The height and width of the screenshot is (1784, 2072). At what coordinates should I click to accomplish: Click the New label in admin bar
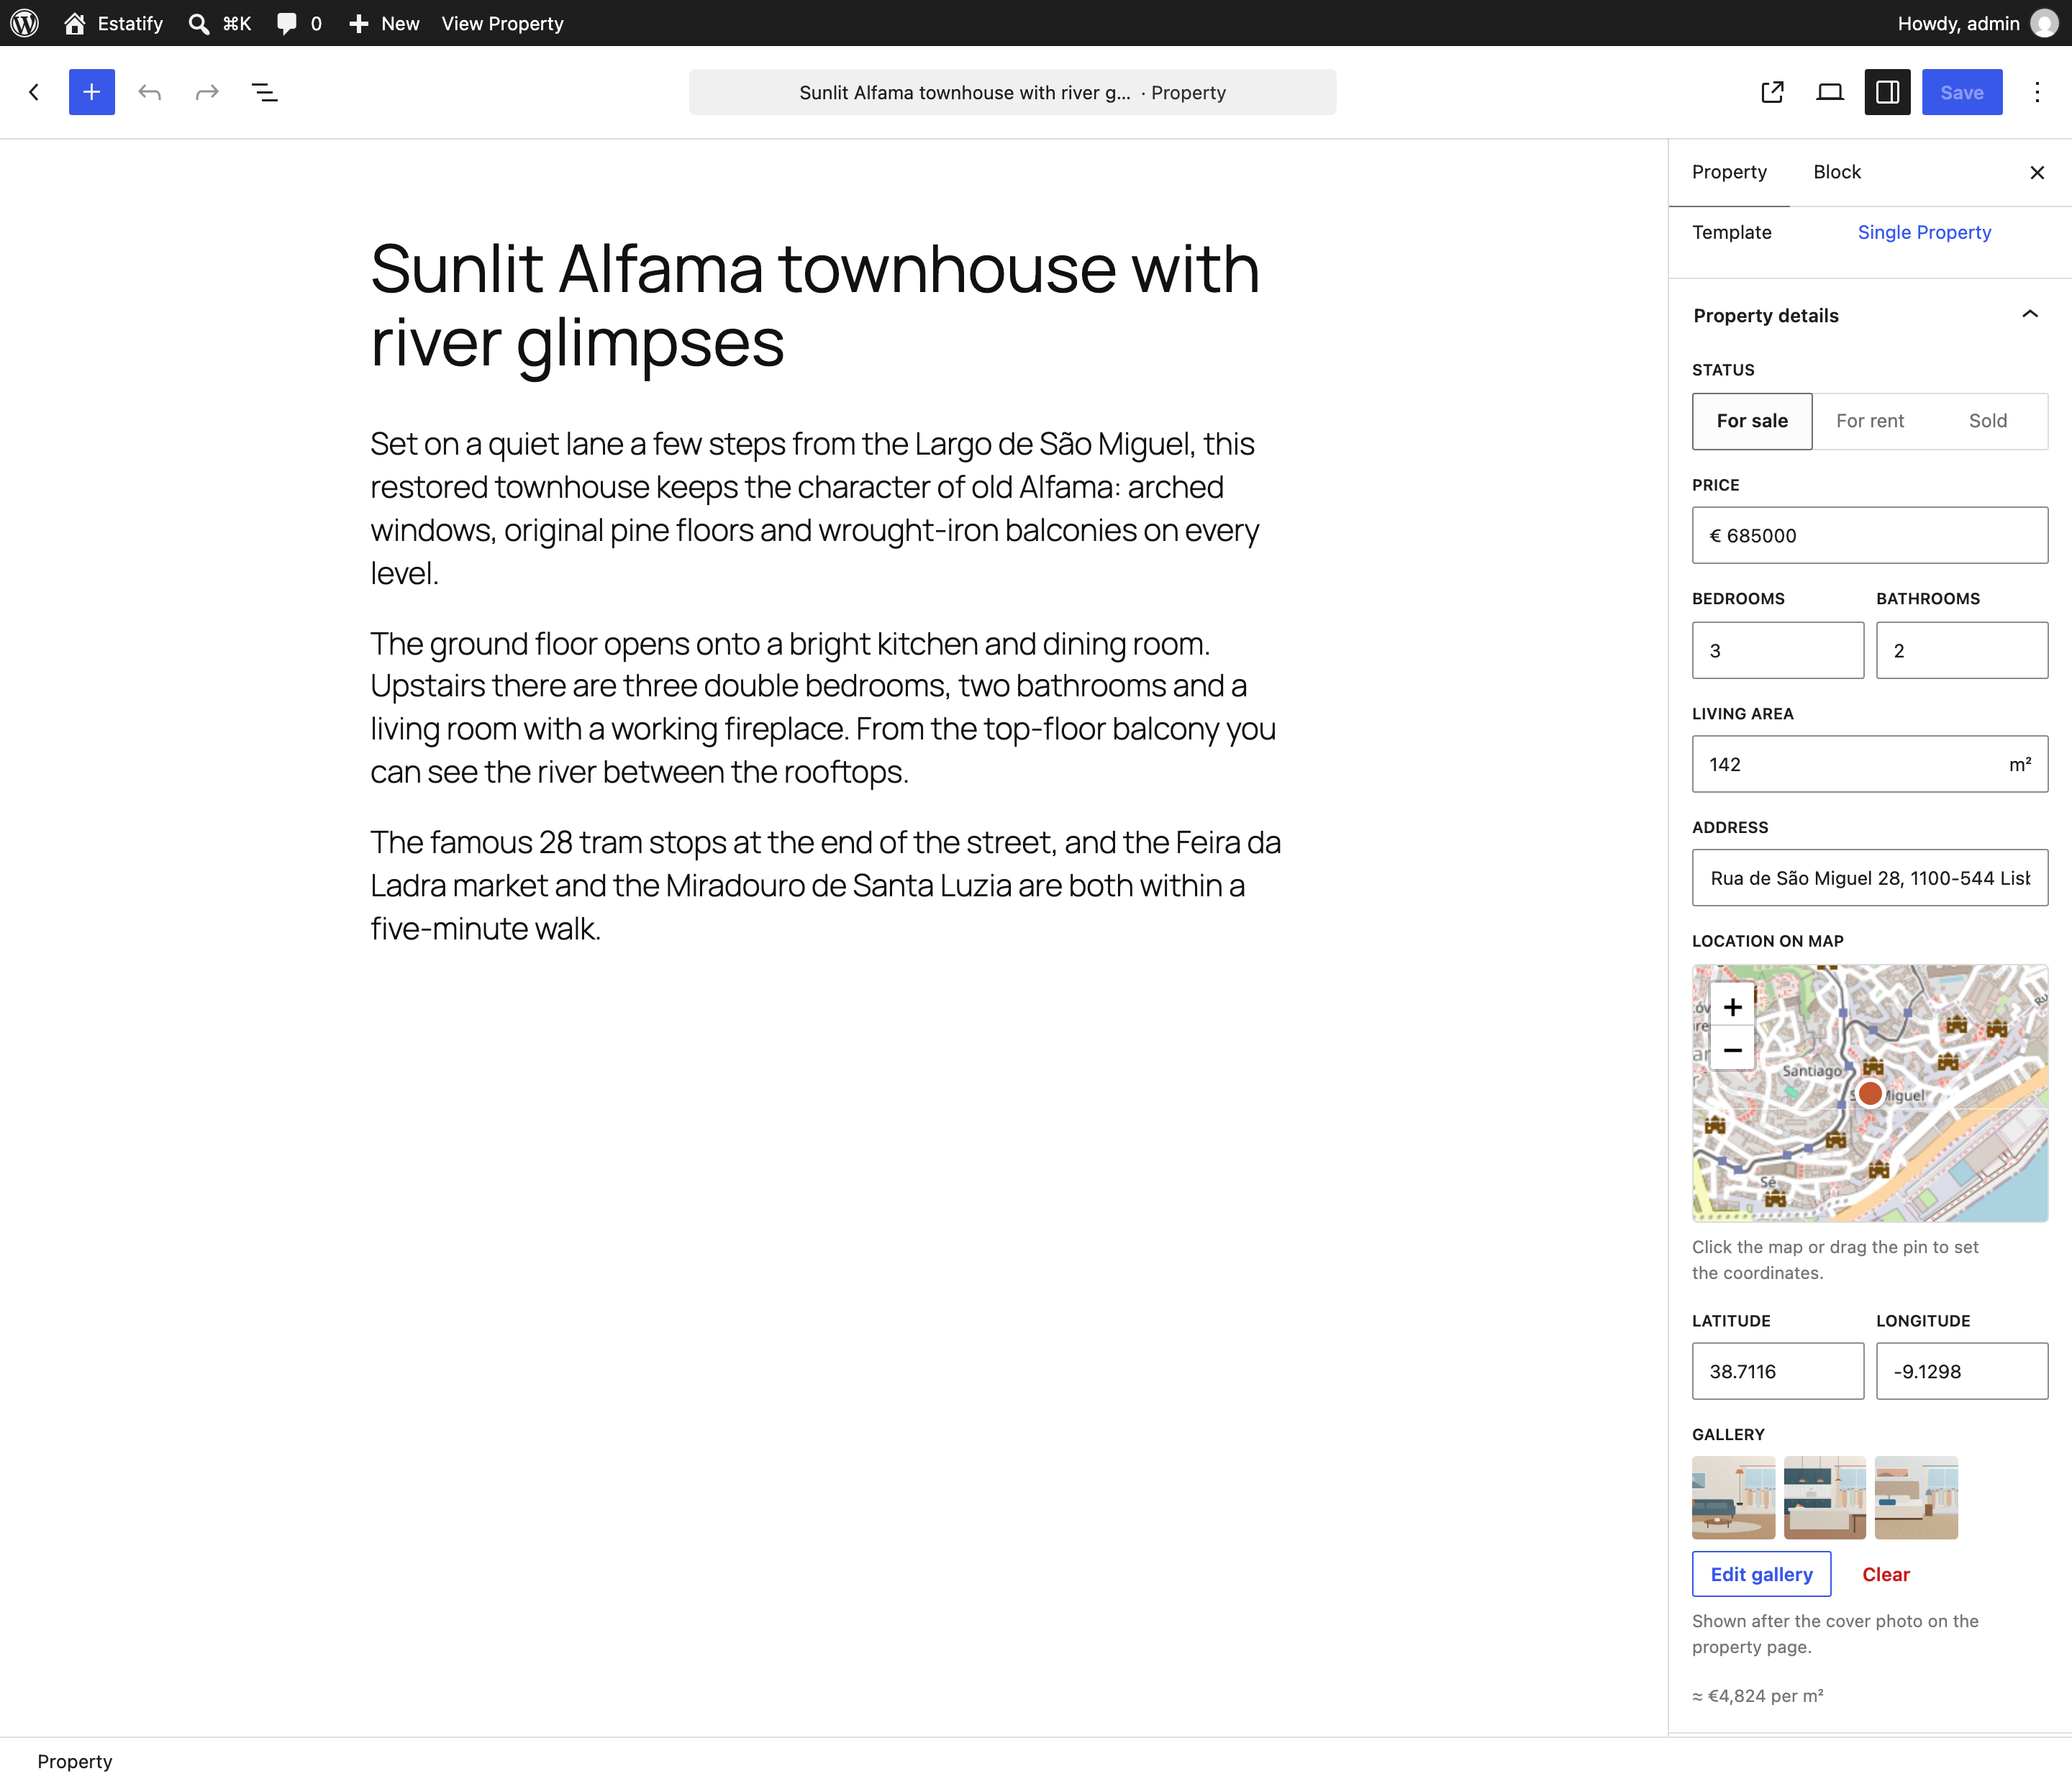pos(400,23)
